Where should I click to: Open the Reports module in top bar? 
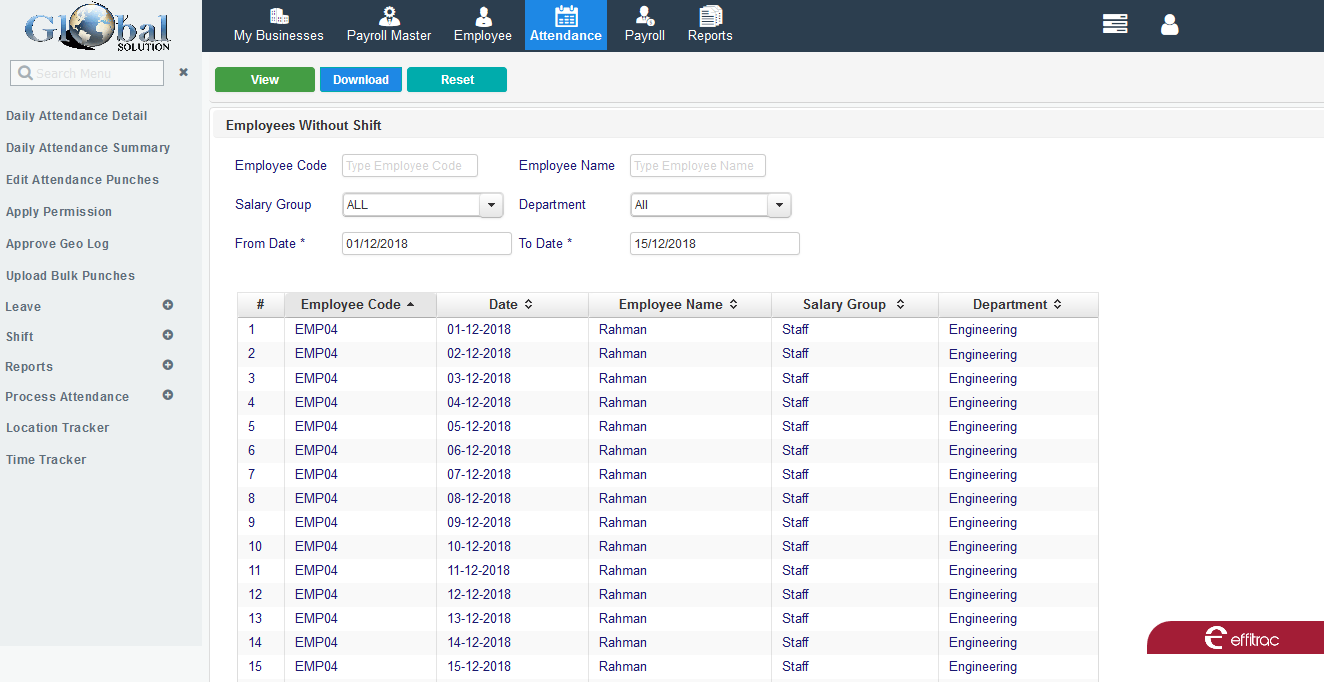click(x=710, y=25)
